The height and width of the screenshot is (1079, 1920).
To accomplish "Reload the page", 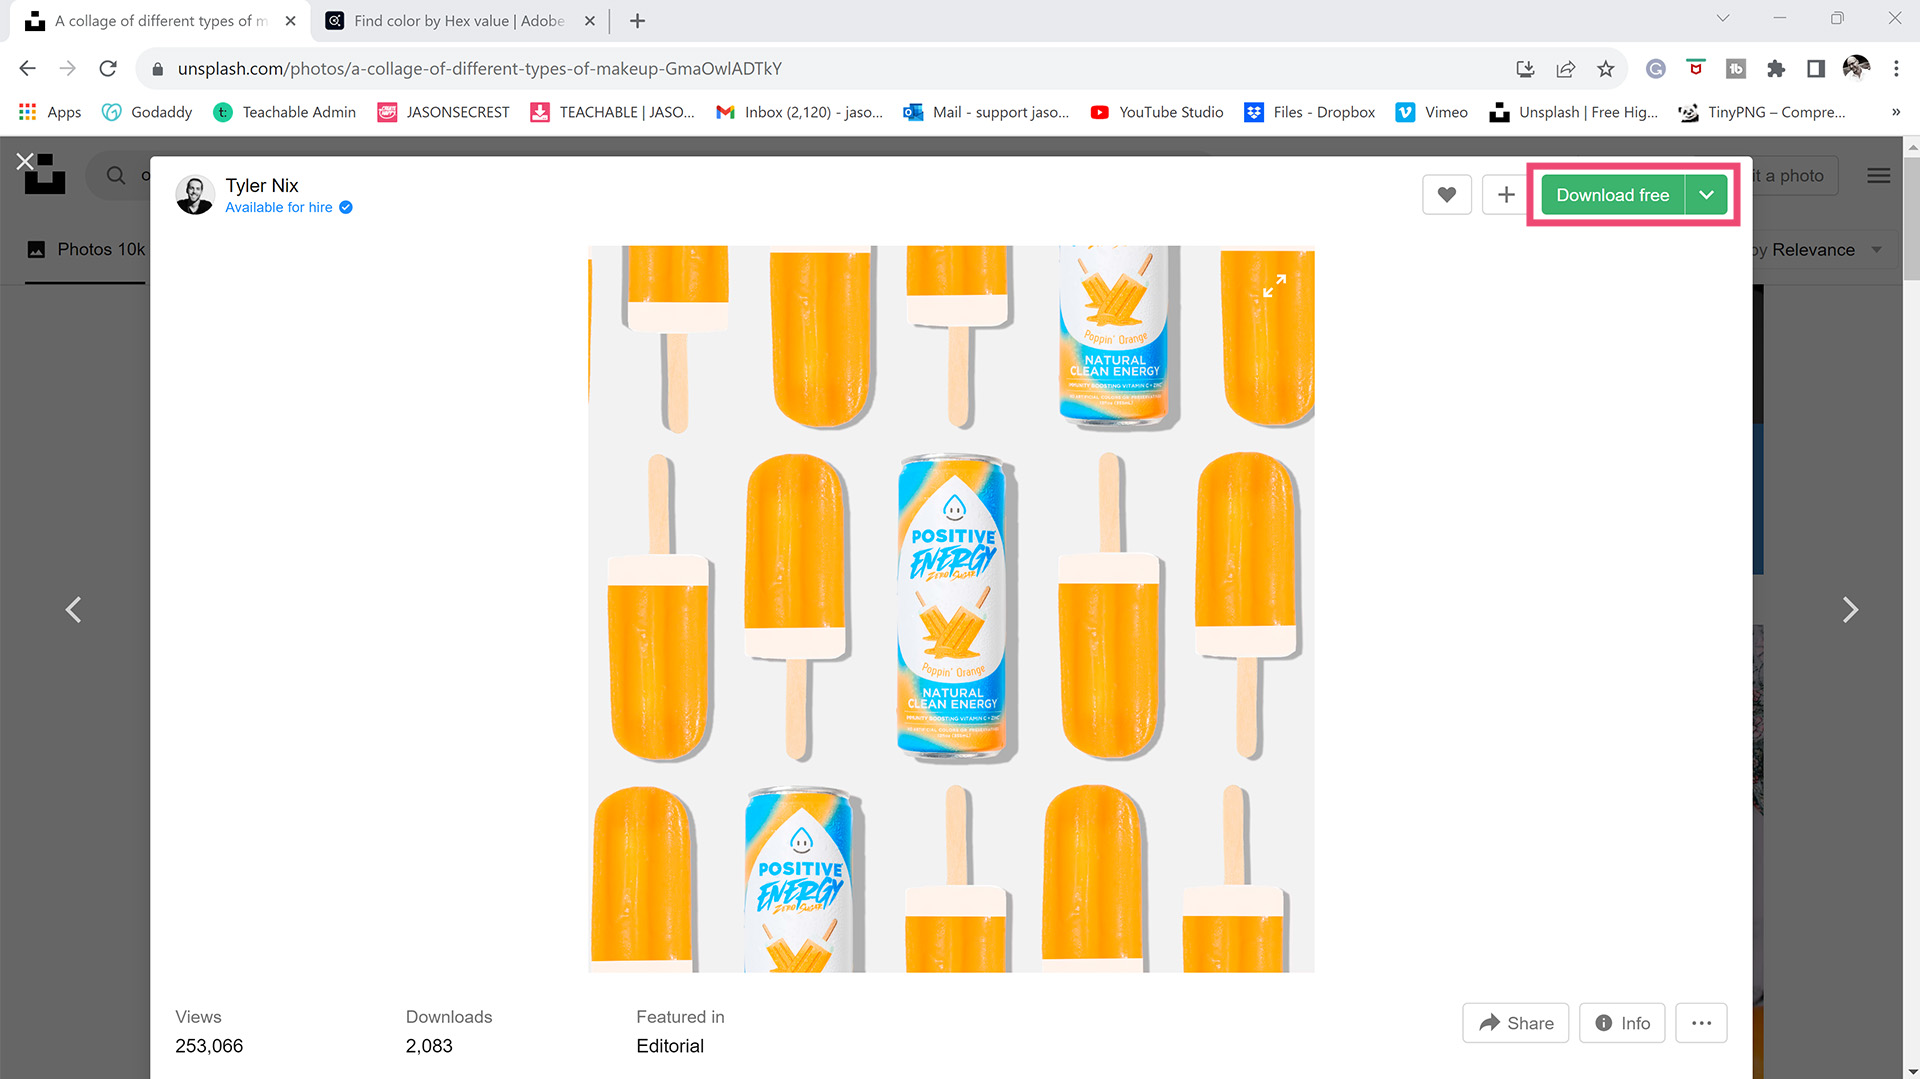I will [108, 68].
